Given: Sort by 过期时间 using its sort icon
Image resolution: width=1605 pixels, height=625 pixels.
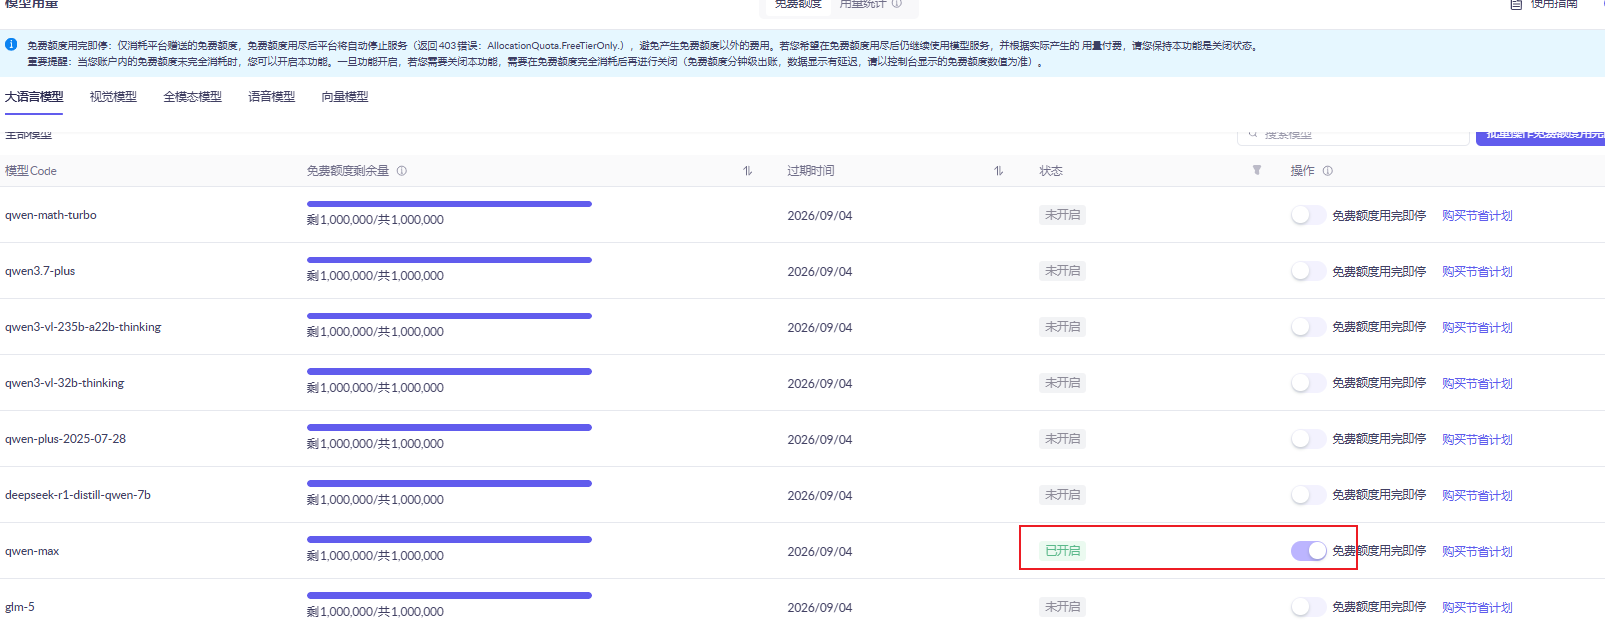Looking at the screenshot, I should point(998,171).
